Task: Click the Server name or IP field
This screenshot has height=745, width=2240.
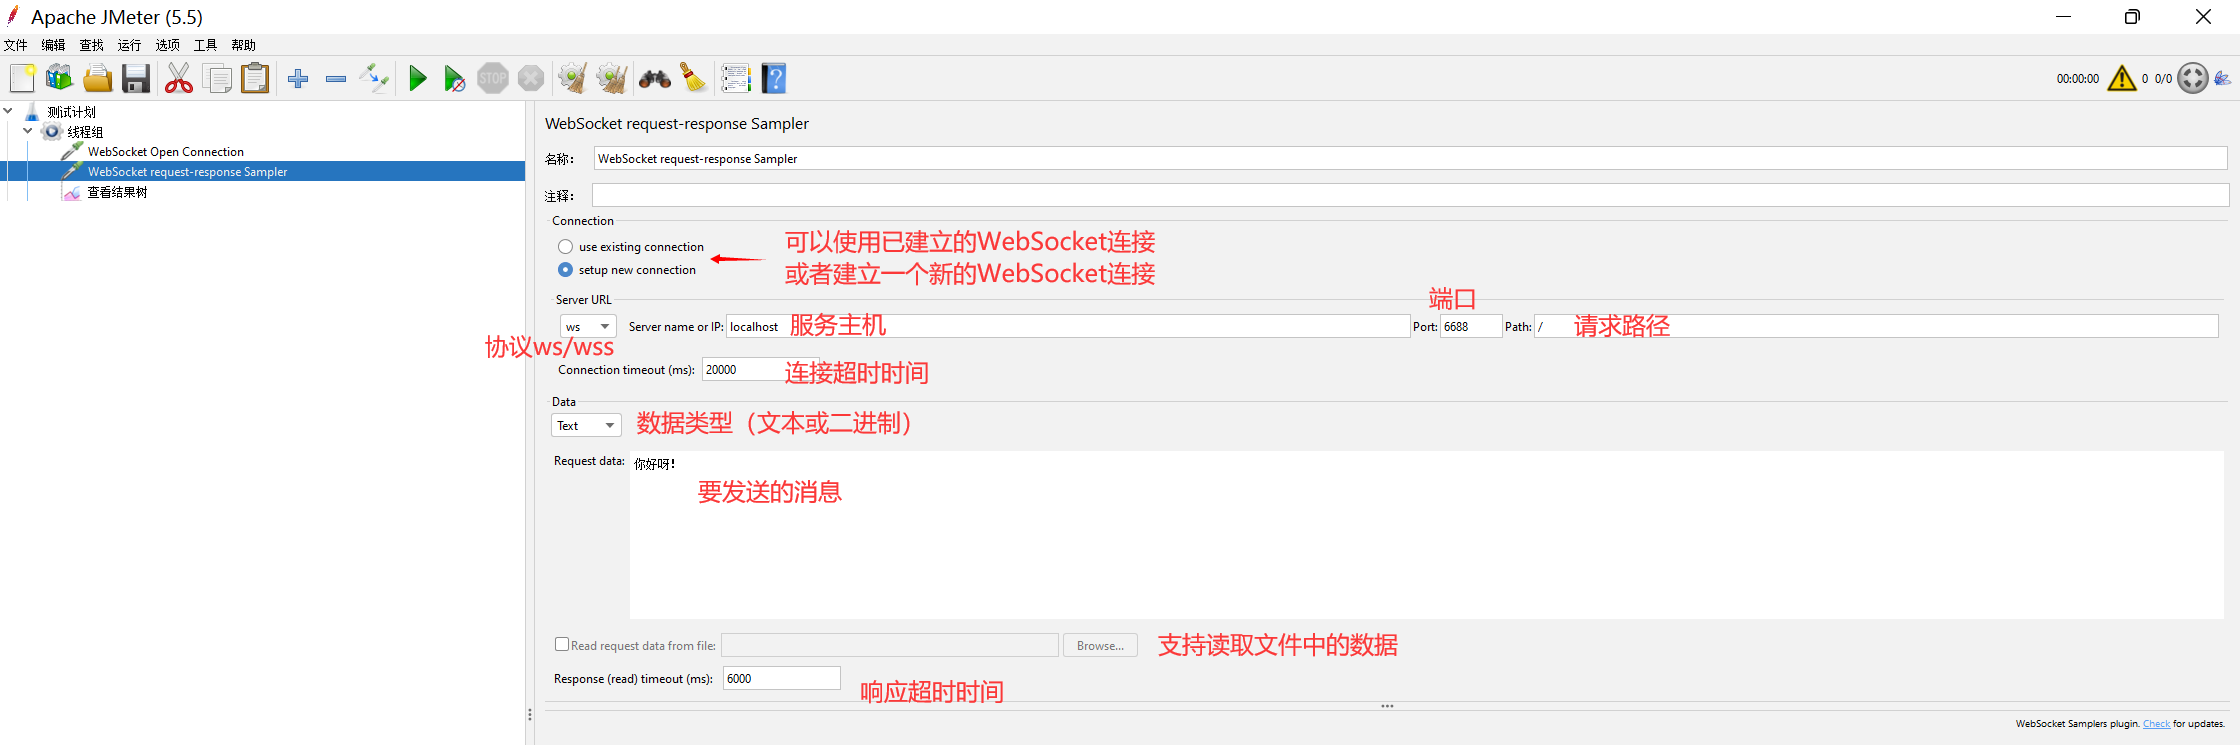Action: click(x=1068, y=326)
